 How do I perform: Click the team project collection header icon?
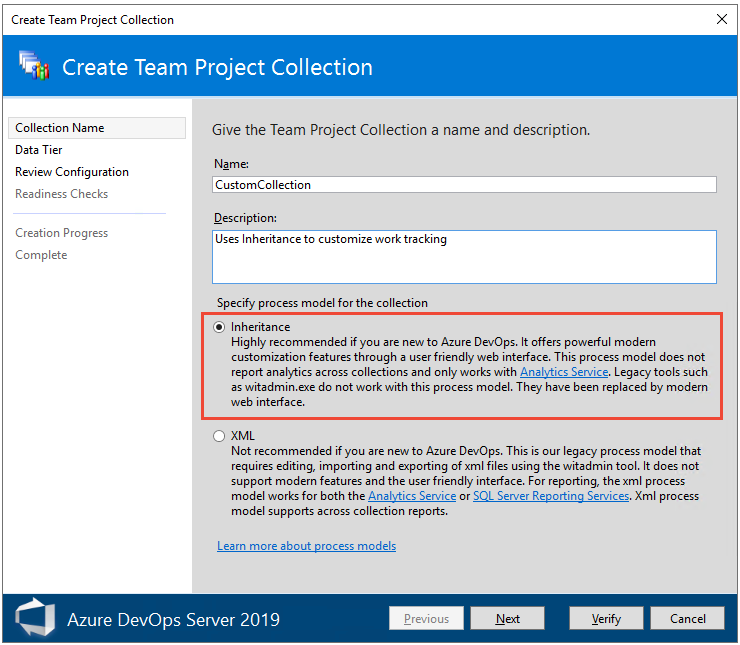pos(34,66)
